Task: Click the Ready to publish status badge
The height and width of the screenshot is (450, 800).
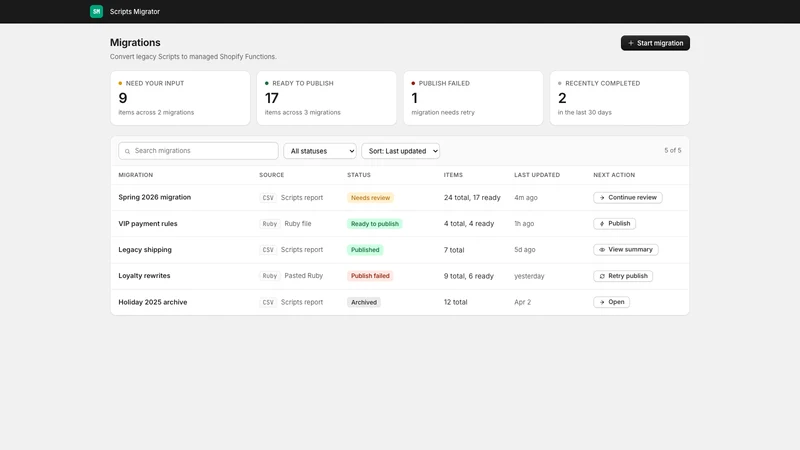Action: click(x=374, y=224)
